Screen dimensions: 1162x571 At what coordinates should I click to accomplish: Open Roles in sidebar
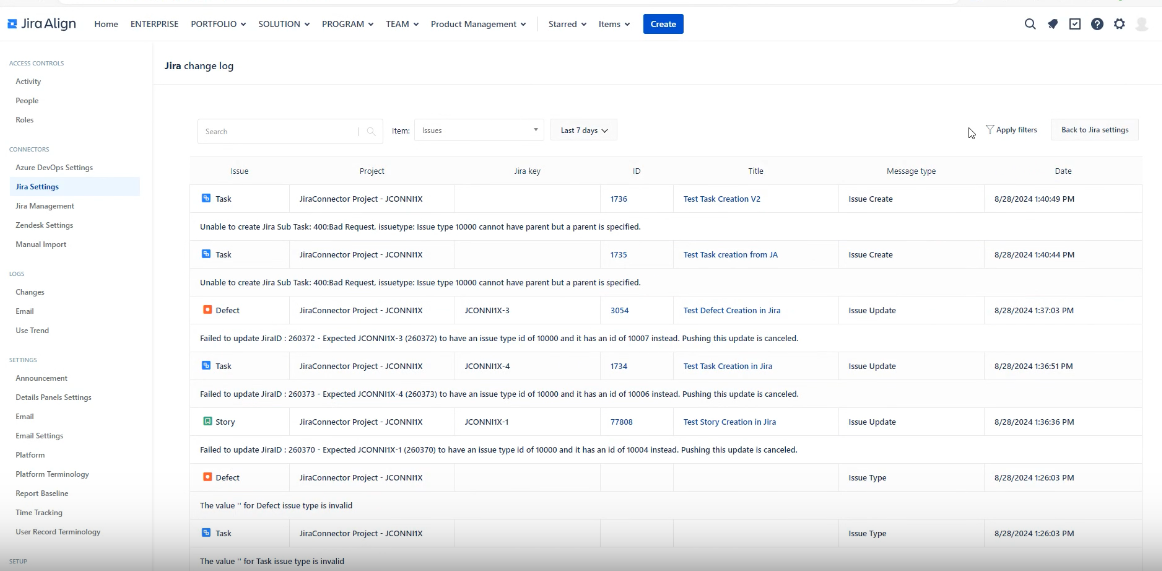point(24,120)
